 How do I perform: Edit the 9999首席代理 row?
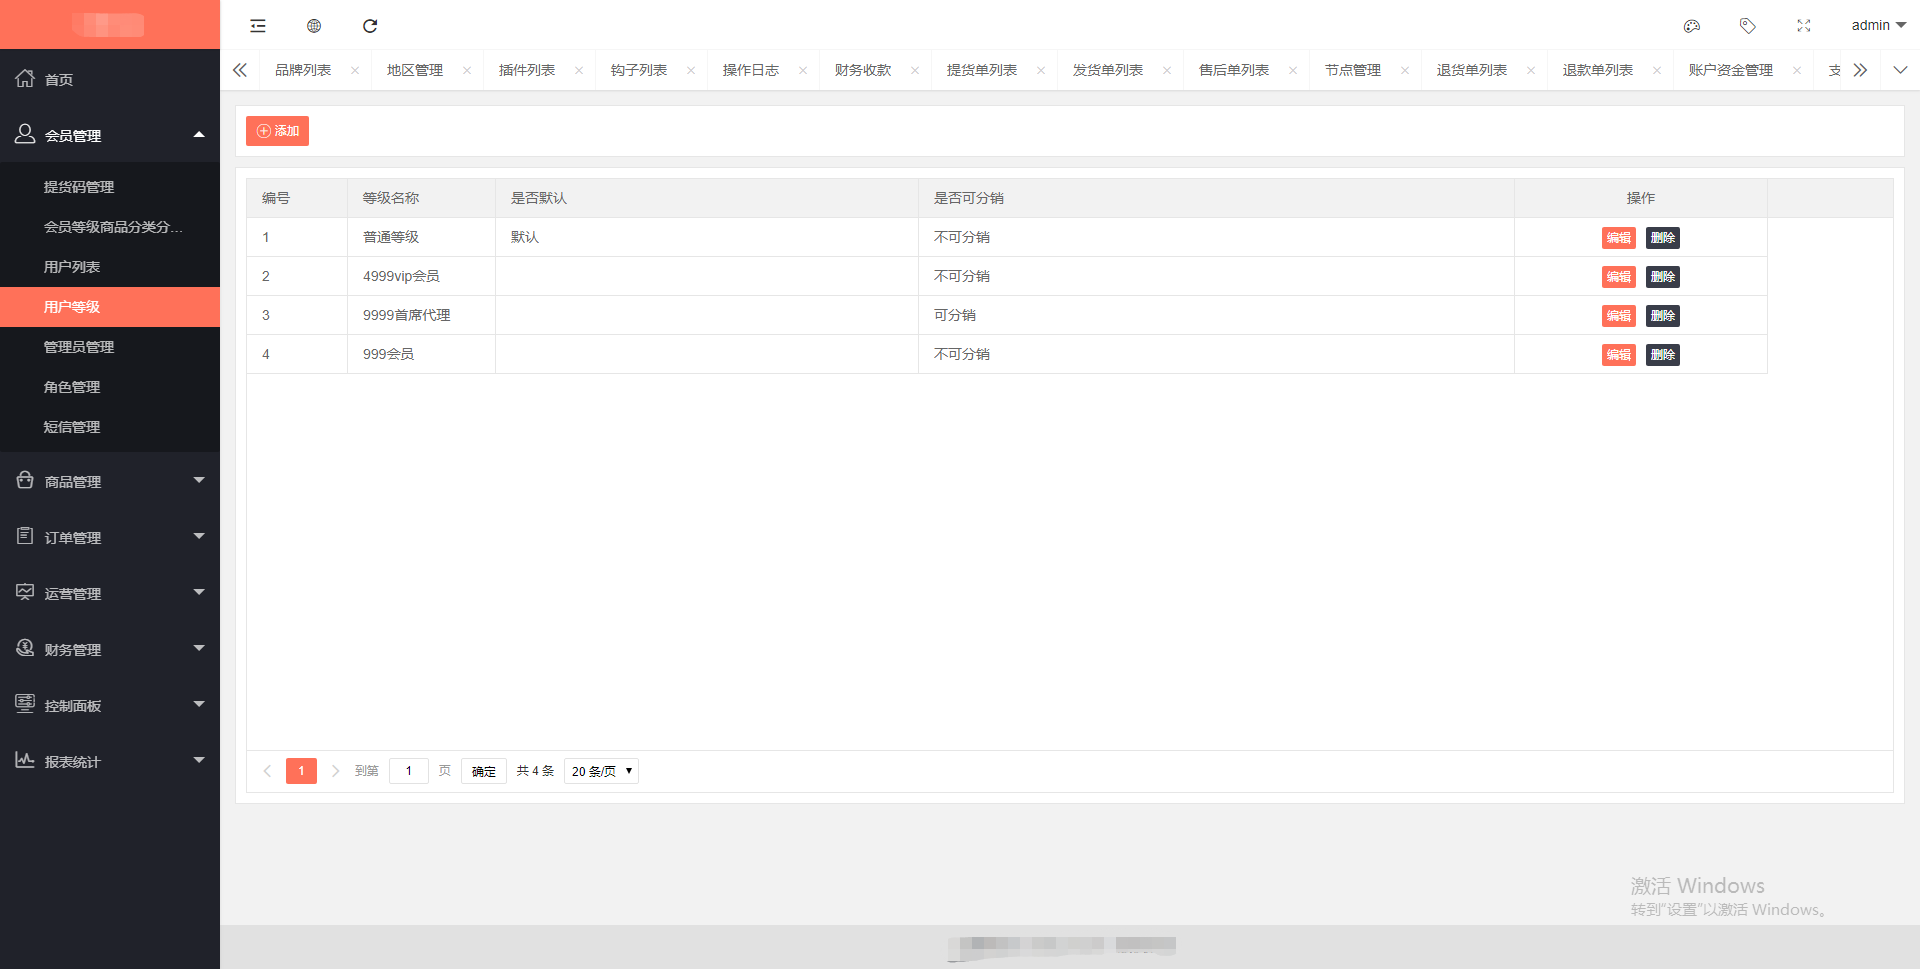click(1619, 316)
